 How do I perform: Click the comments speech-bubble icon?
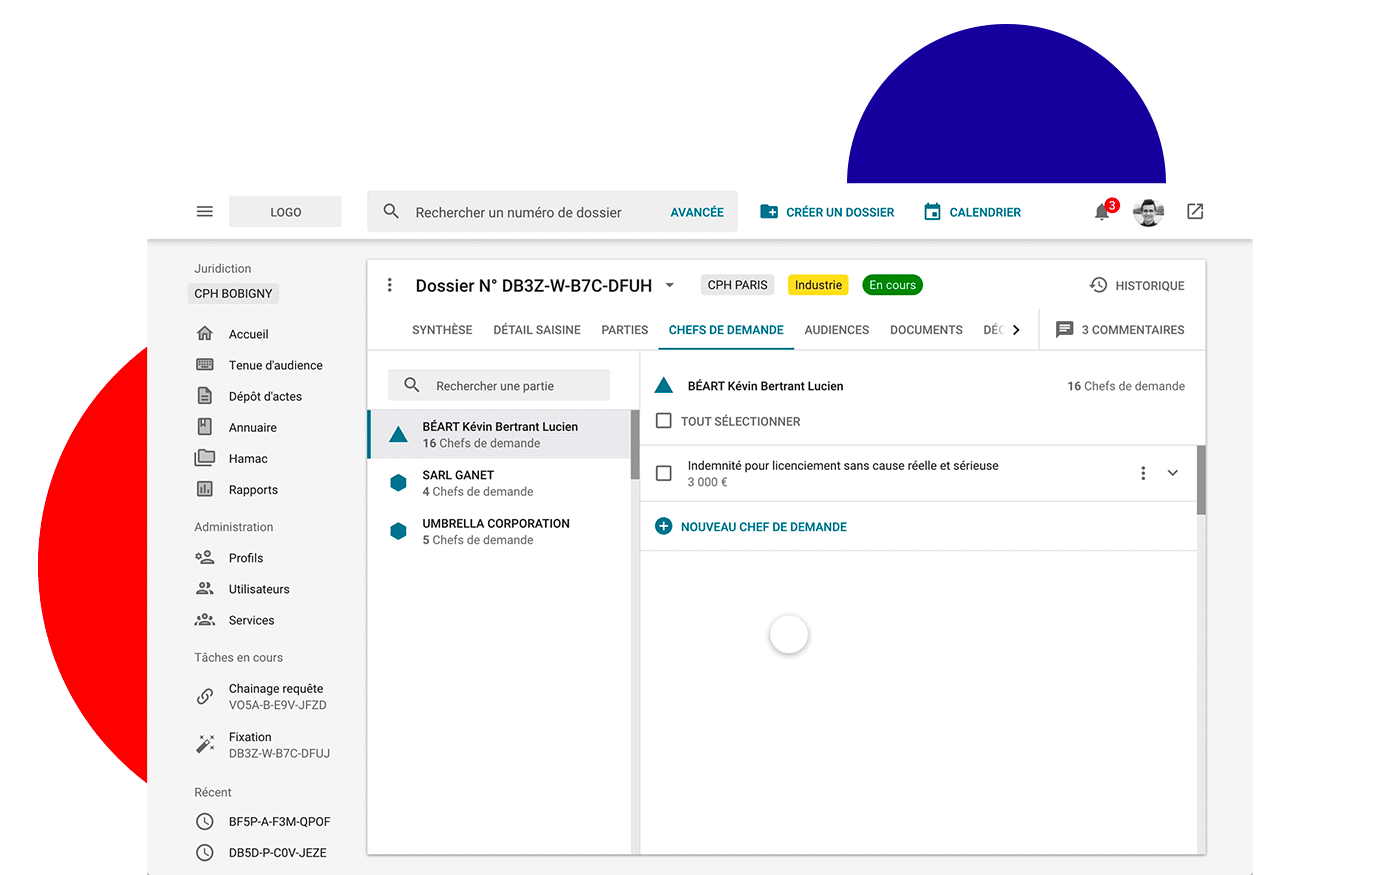[1065, 329]
